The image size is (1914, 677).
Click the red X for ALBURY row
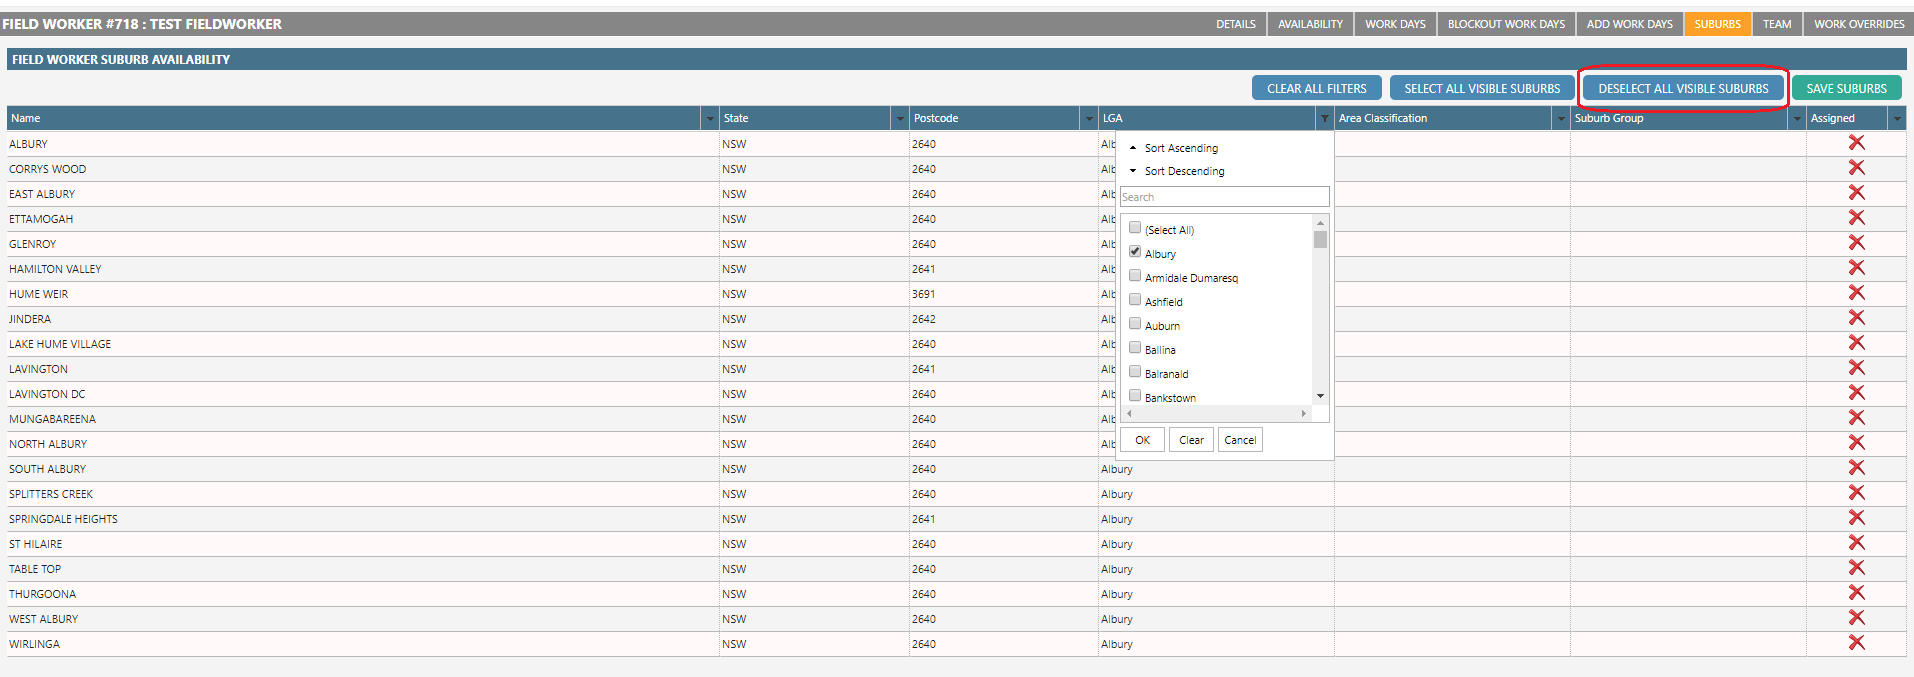(1856, 143)
